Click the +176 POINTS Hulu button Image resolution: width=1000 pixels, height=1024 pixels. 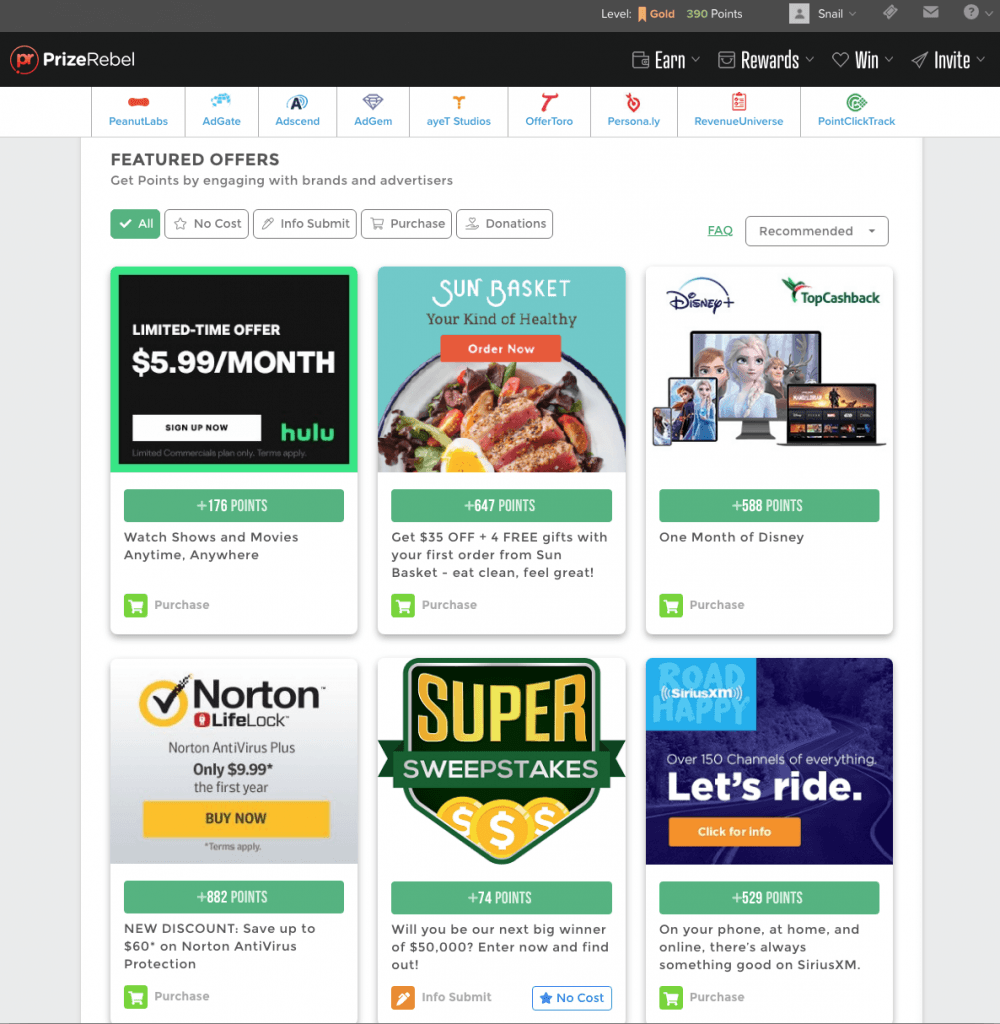click(x=234, y=505)
